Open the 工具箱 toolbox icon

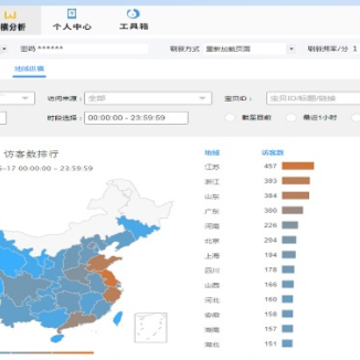(133, 14)
